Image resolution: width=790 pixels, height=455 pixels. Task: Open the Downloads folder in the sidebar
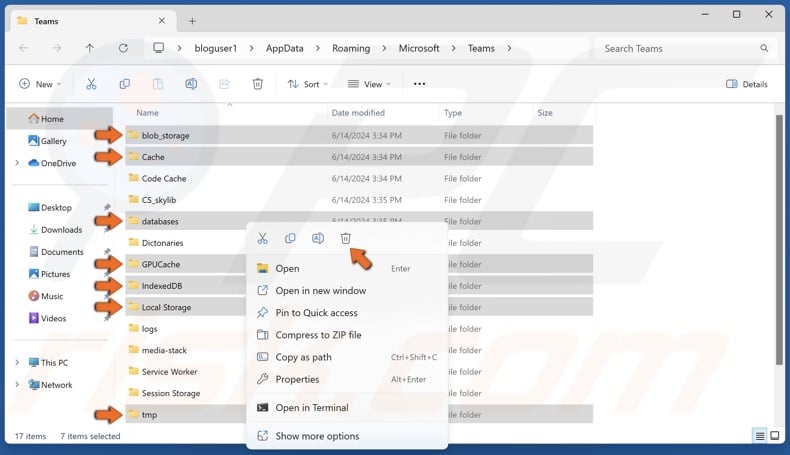click(55, 230)
